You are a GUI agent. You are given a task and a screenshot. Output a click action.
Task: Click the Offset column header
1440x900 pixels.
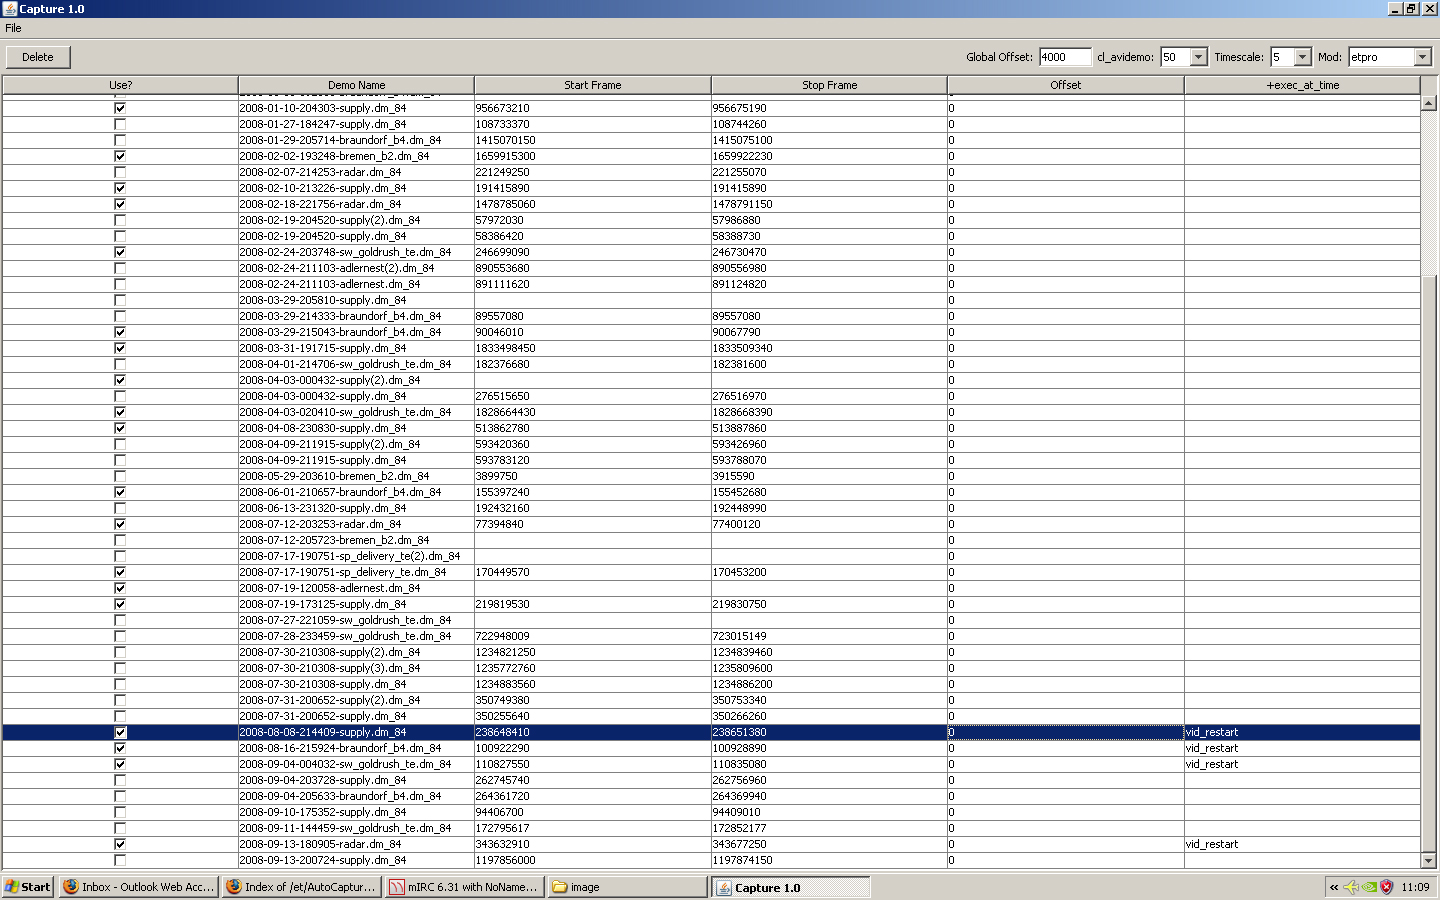1065,85
